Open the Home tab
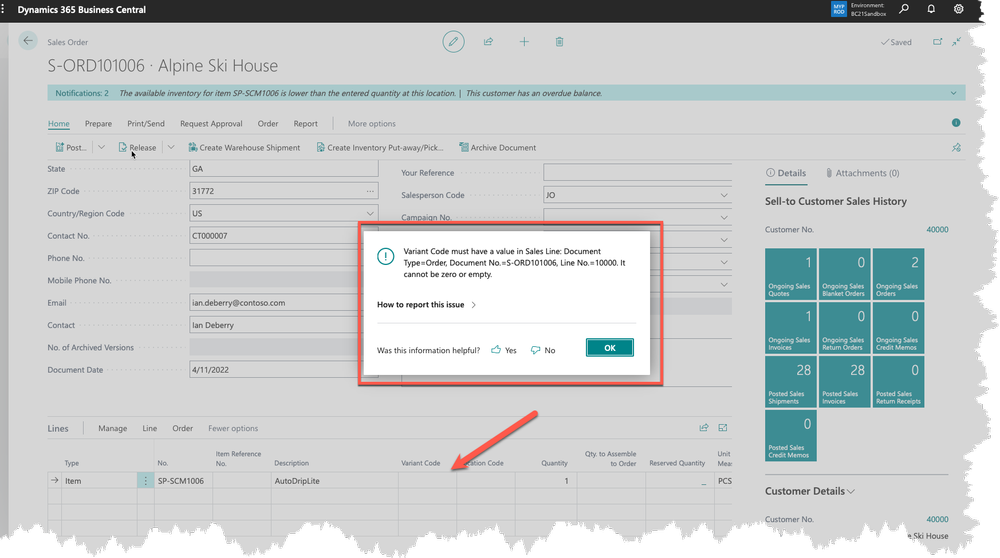The height and width of the screenshot is (558, 1000). point(59,124)
